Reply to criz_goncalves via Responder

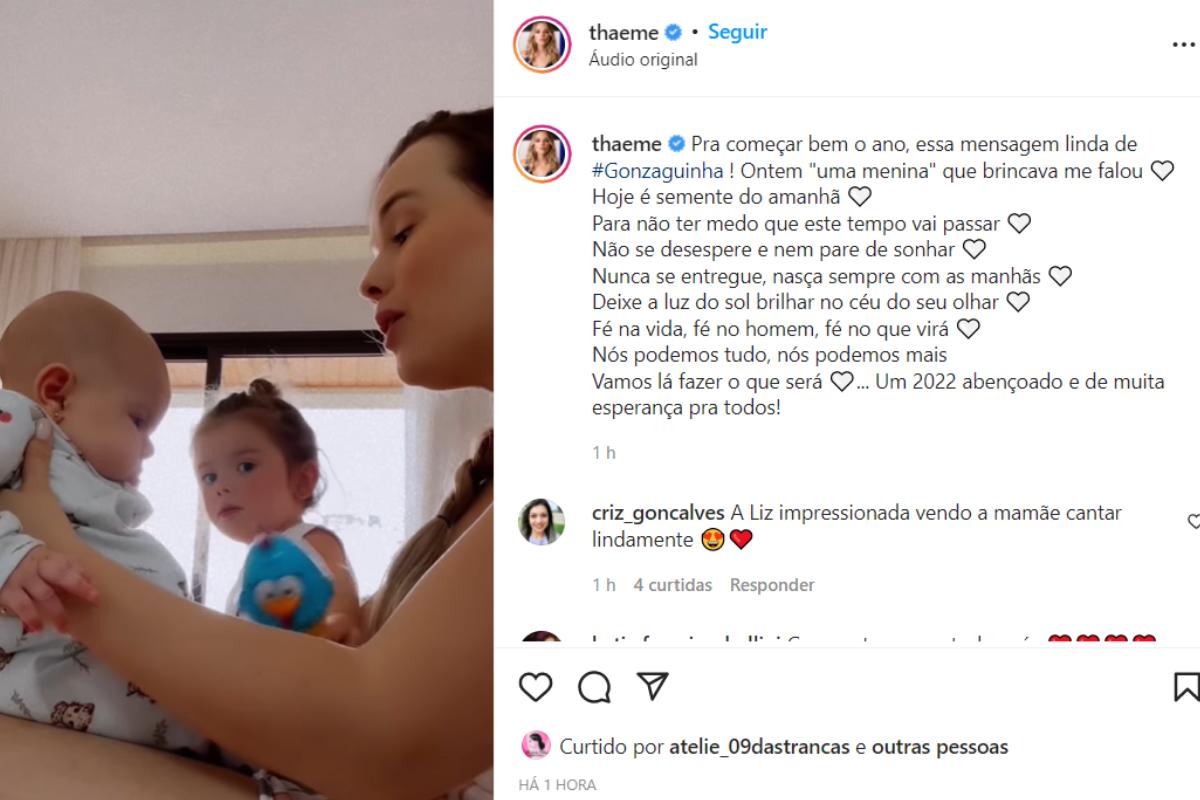772,585
